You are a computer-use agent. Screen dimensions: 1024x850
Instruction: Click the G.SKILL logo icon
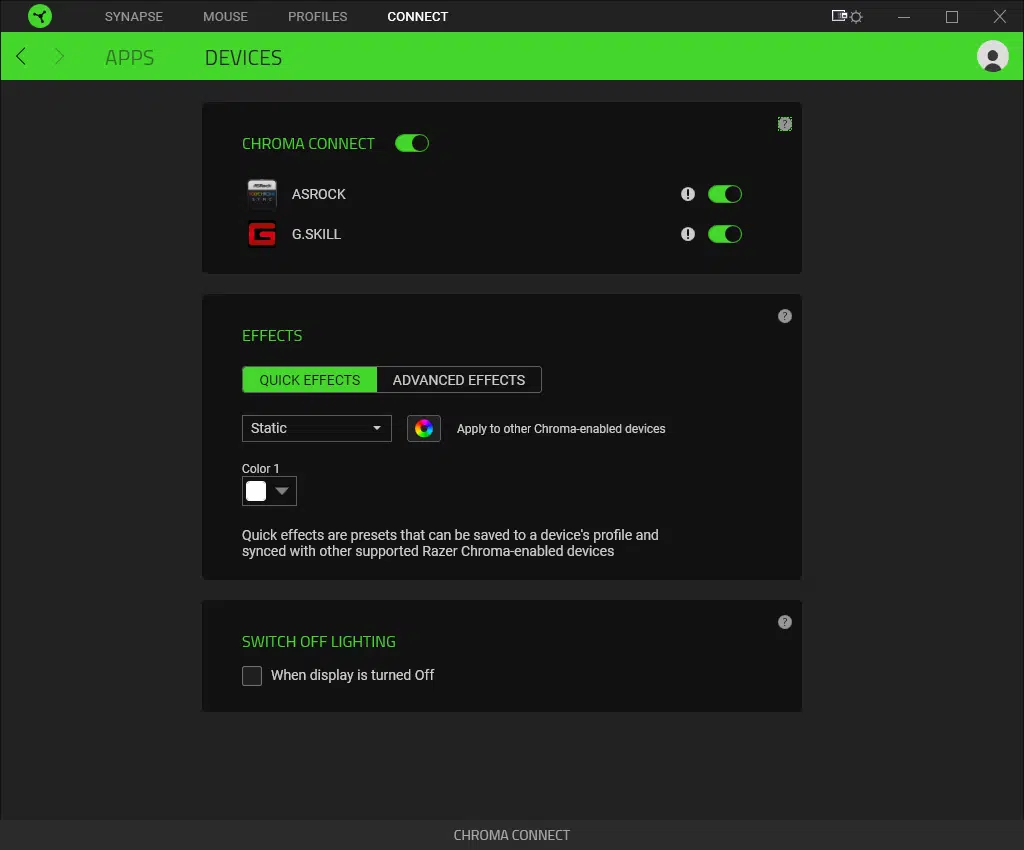262,234
